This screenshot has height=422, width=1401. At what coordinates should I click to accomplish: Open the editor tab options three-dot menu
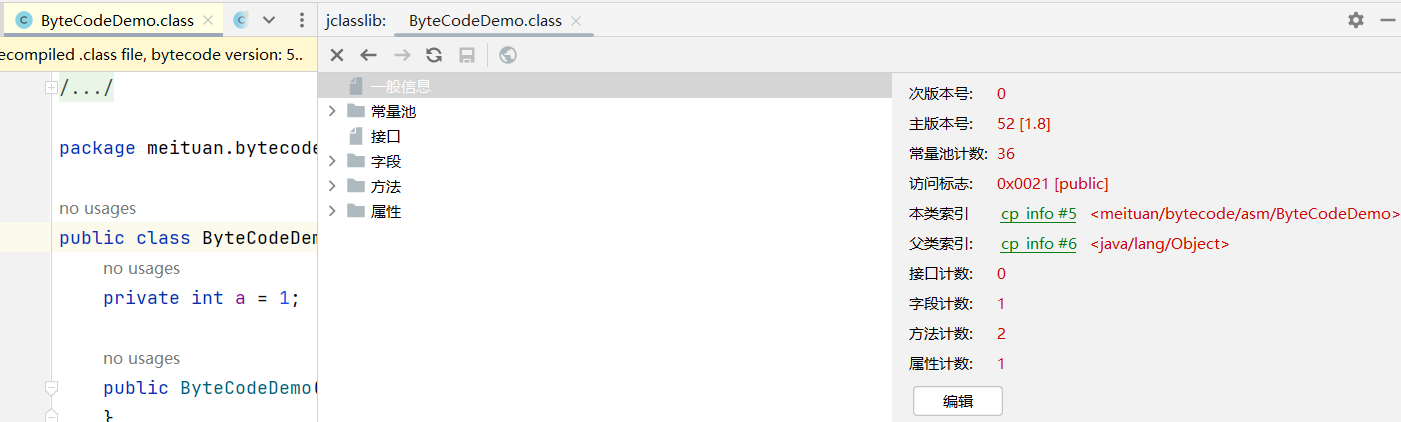[x=302, y=20]
